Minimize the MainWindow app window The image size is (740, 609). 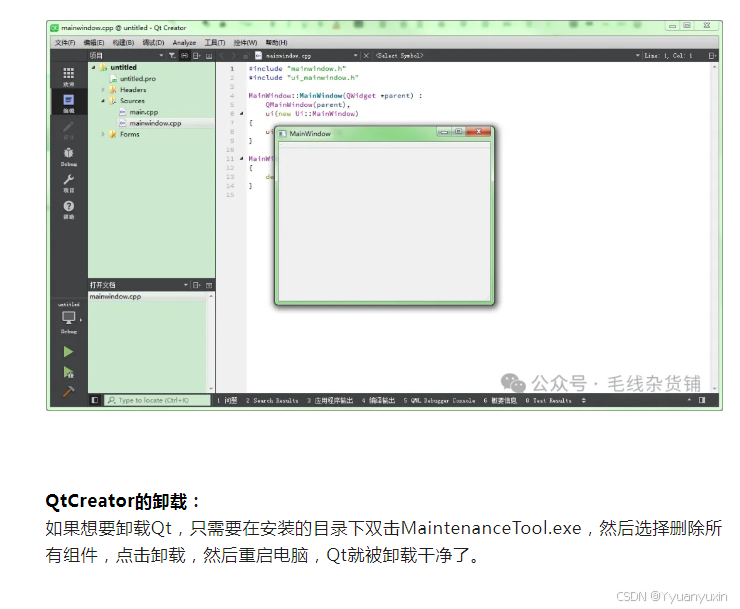click(444, 132)
